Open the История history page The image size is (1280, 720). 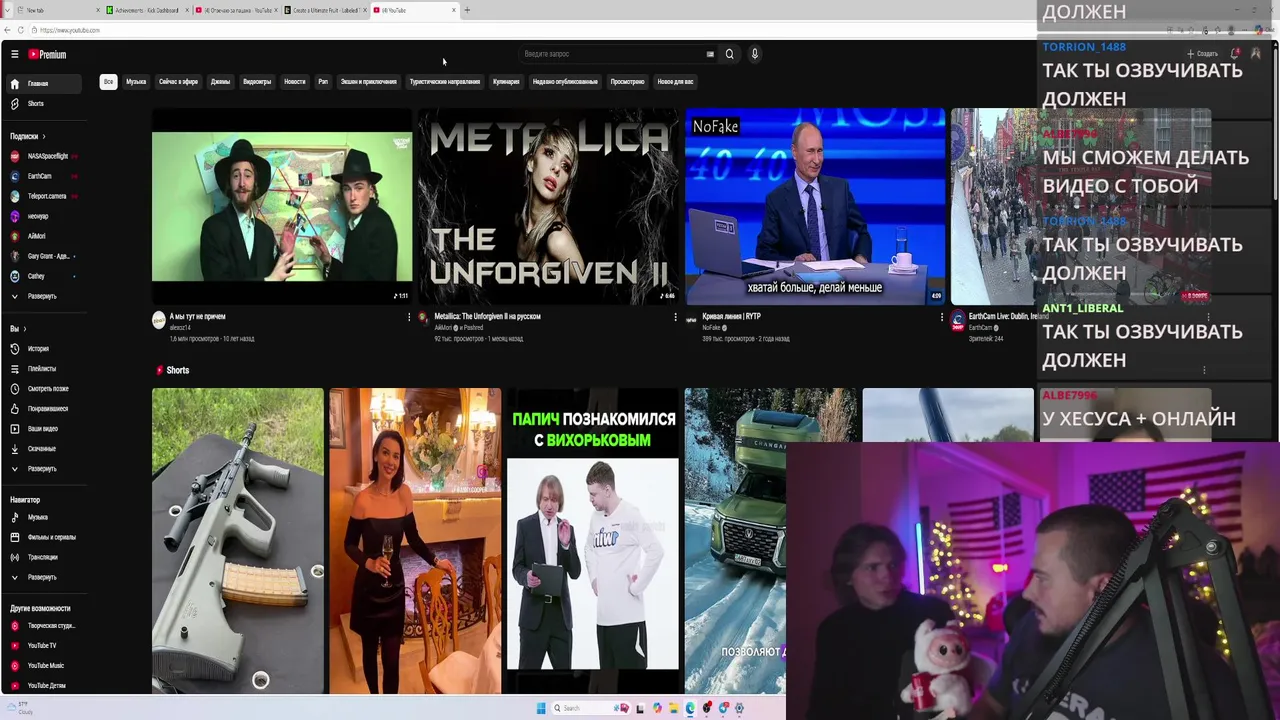[x=43, y=349]
